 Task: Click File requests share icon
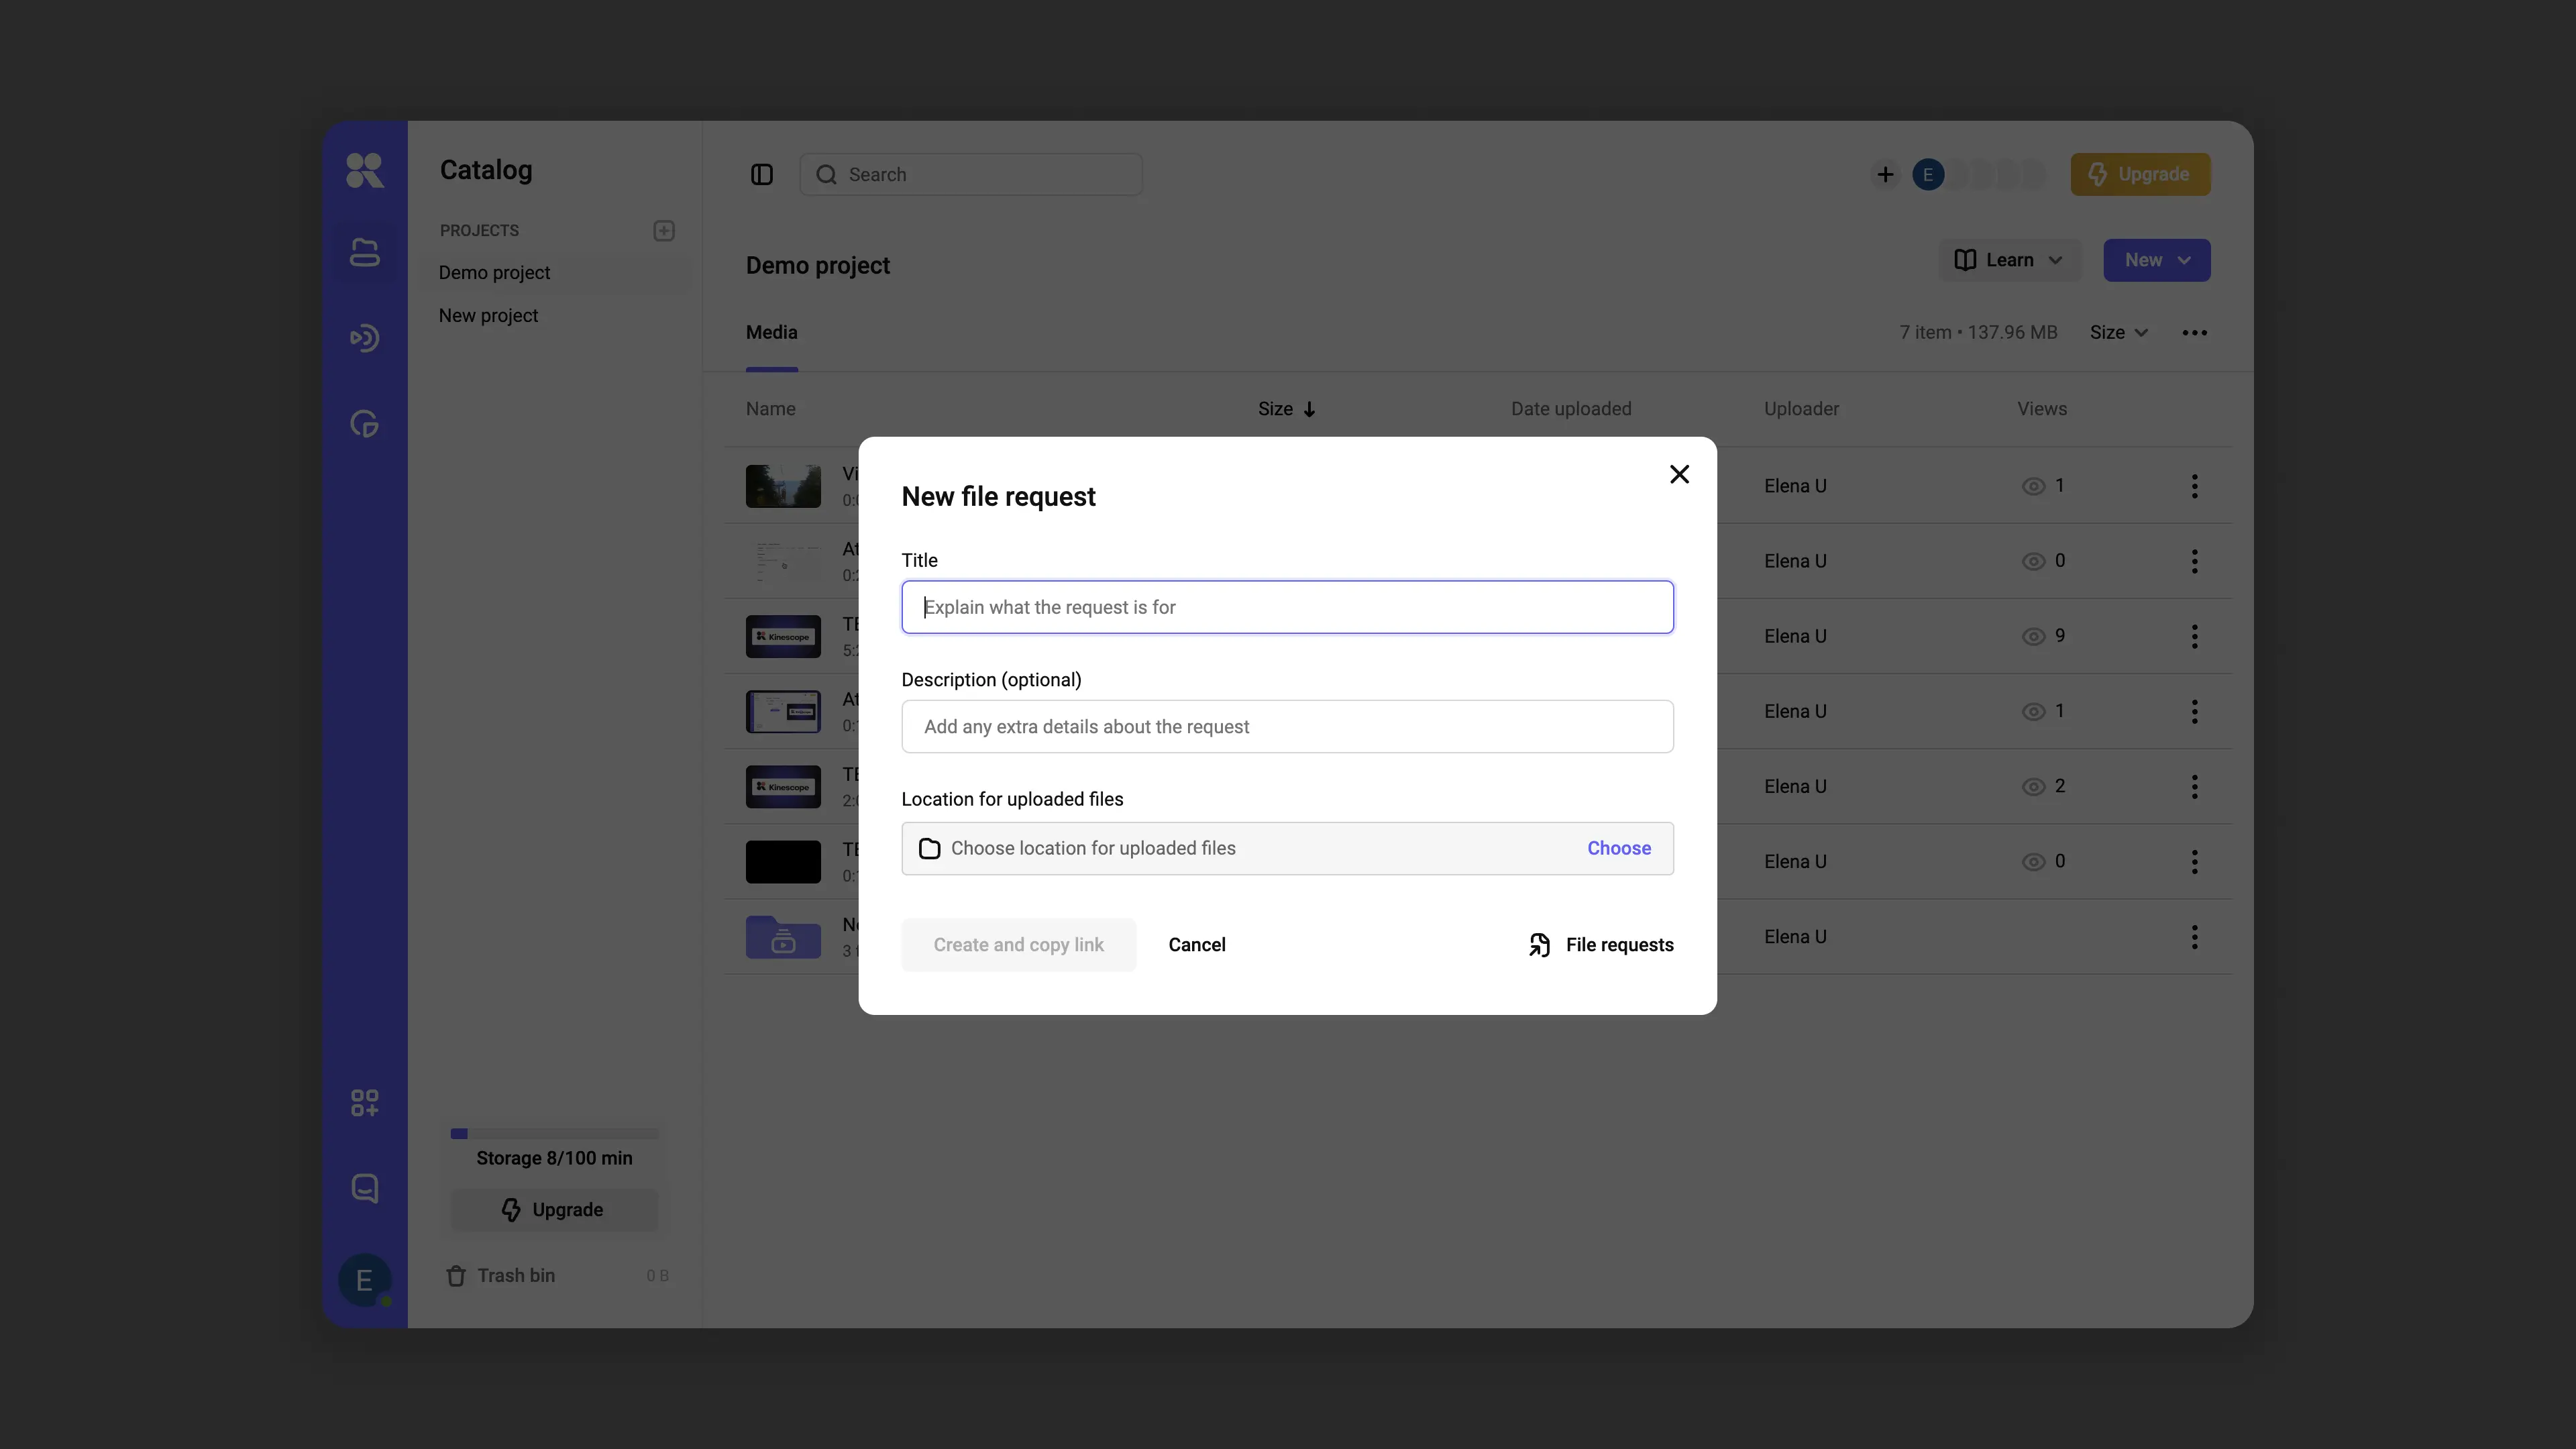coord(1540,945)
